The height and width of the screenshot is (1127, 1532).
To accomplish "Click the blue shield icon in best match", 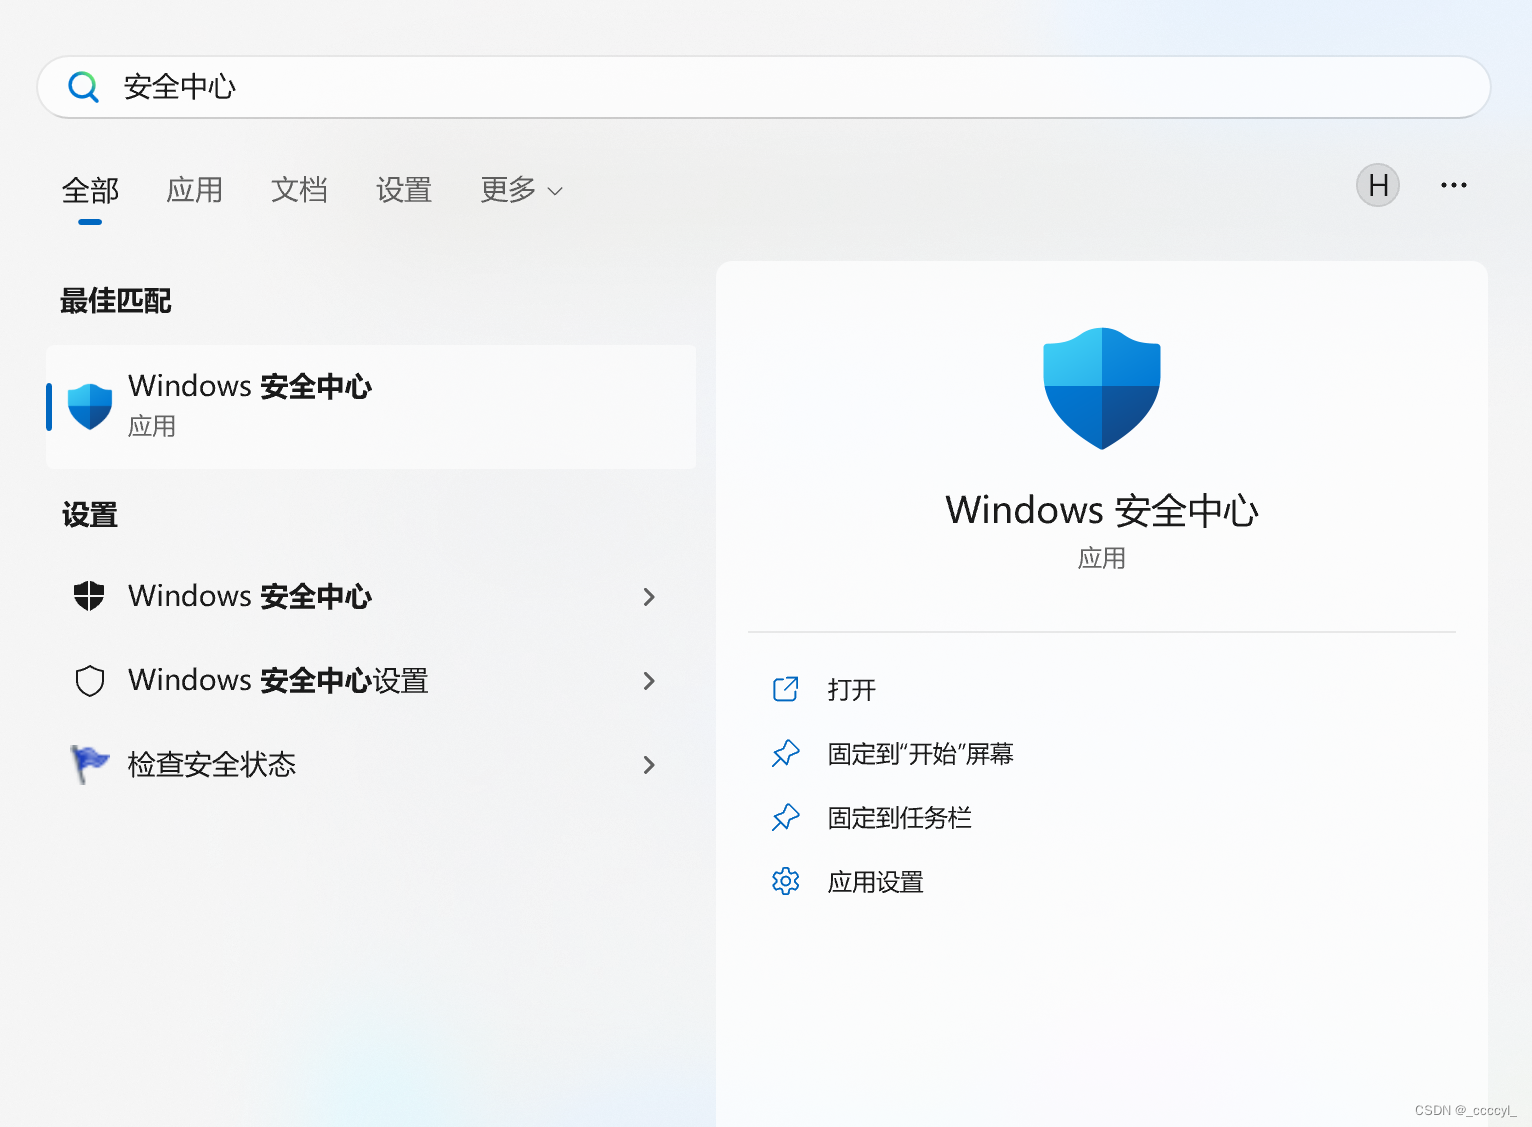I will tap(90, 406).
